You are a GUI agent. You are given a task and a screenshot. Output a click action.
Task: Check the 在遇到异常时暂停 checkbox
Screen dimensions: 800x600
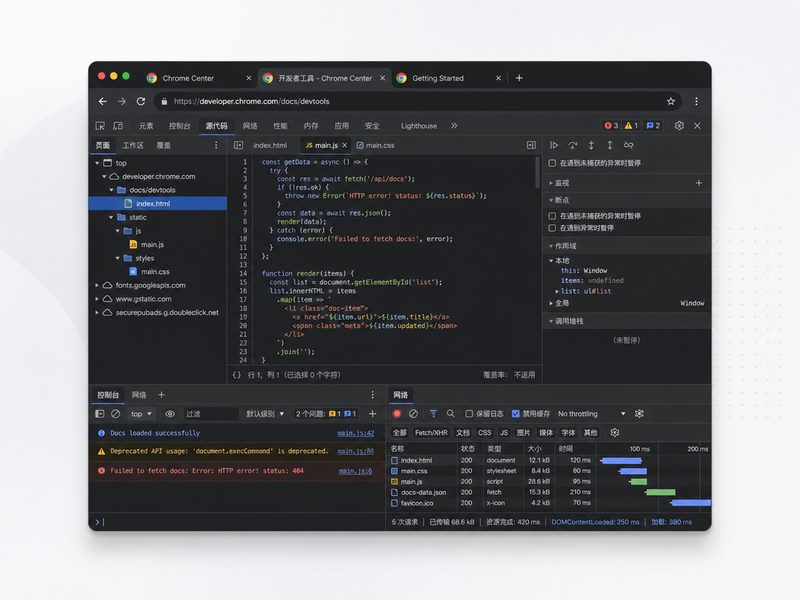coord(552,228)
